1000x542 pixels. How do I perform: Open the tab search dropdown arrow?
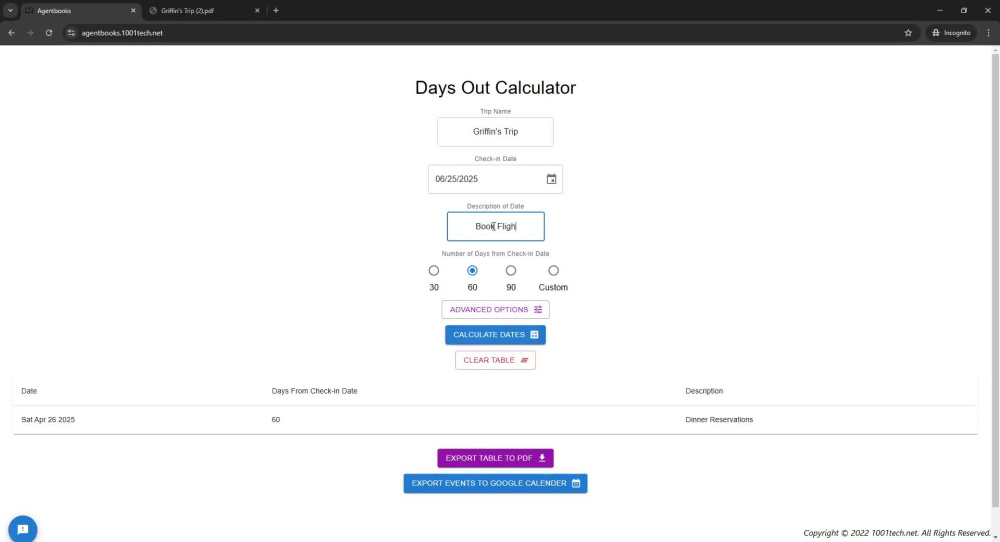[10, 10]
